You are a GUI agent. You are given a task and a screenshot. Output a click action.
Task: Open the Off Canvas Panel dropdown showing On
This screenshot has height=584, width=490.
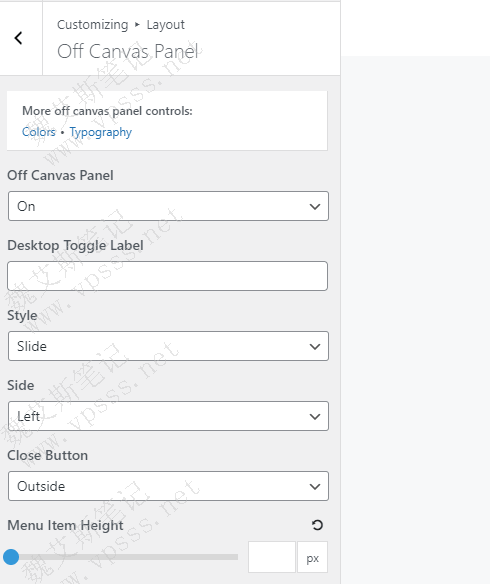[168, 206]
